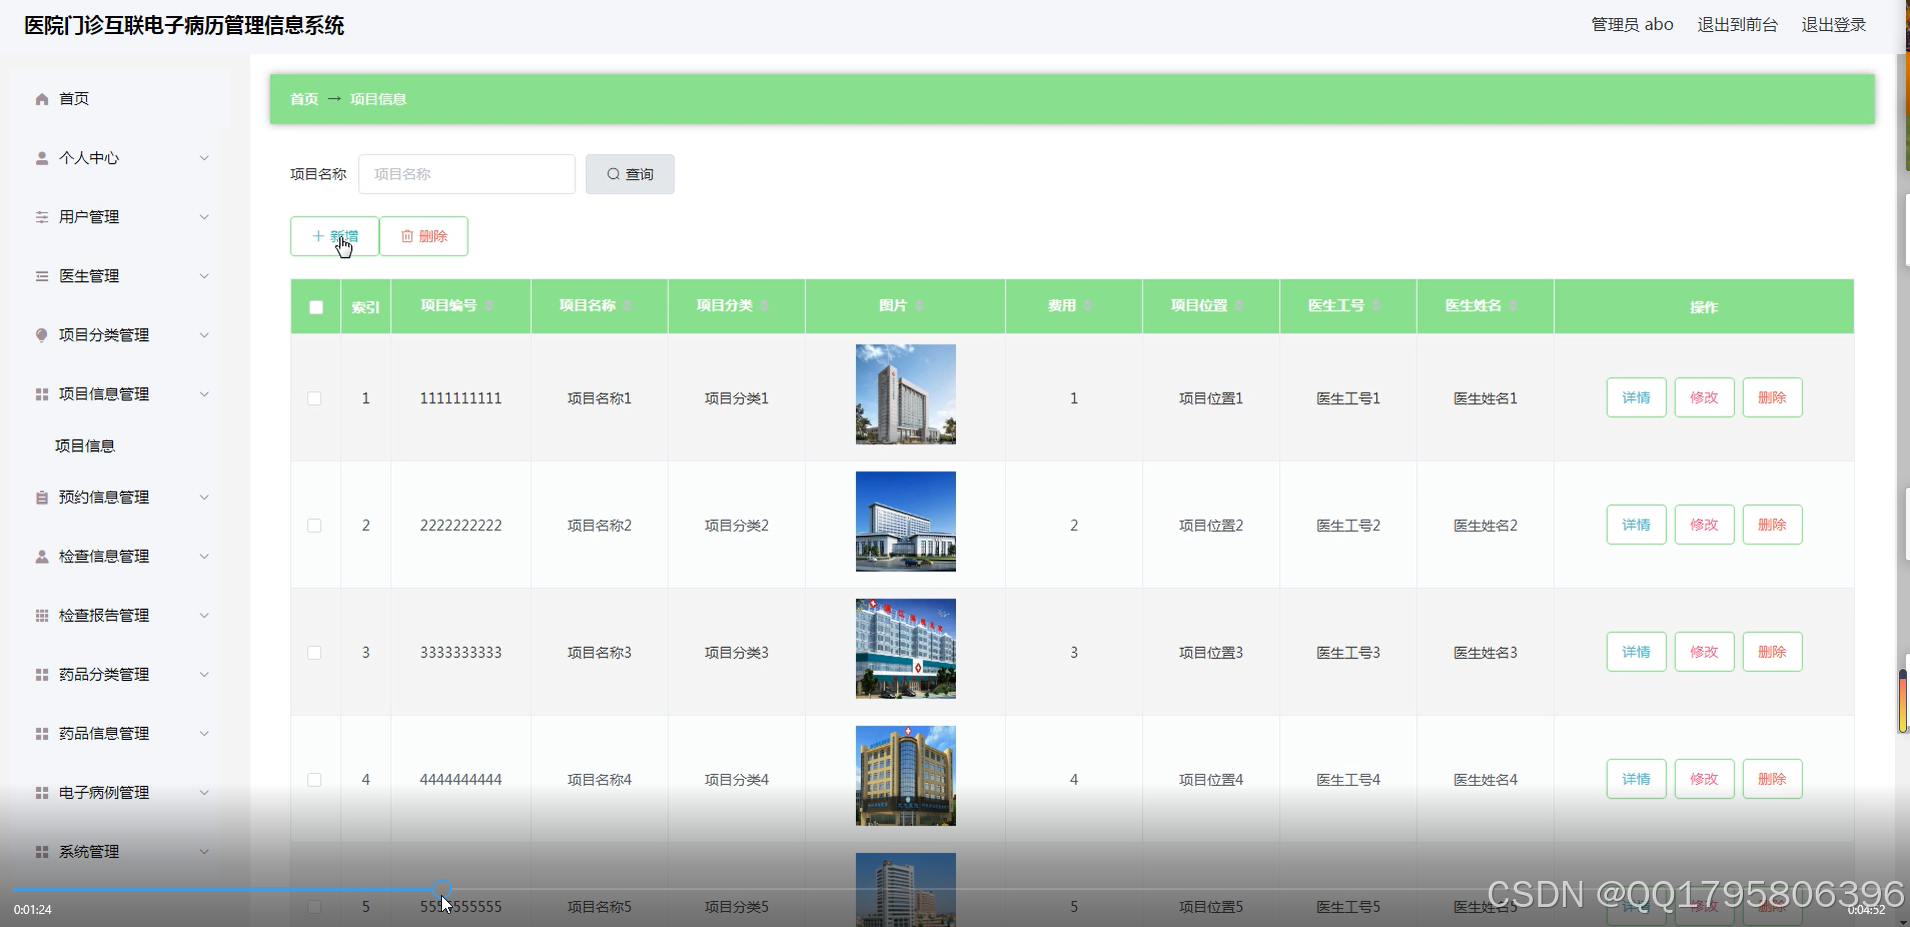Expand the 项目分类管理 chevron
The width and height of the screenshot is (1910, 927).
point(204,335)
